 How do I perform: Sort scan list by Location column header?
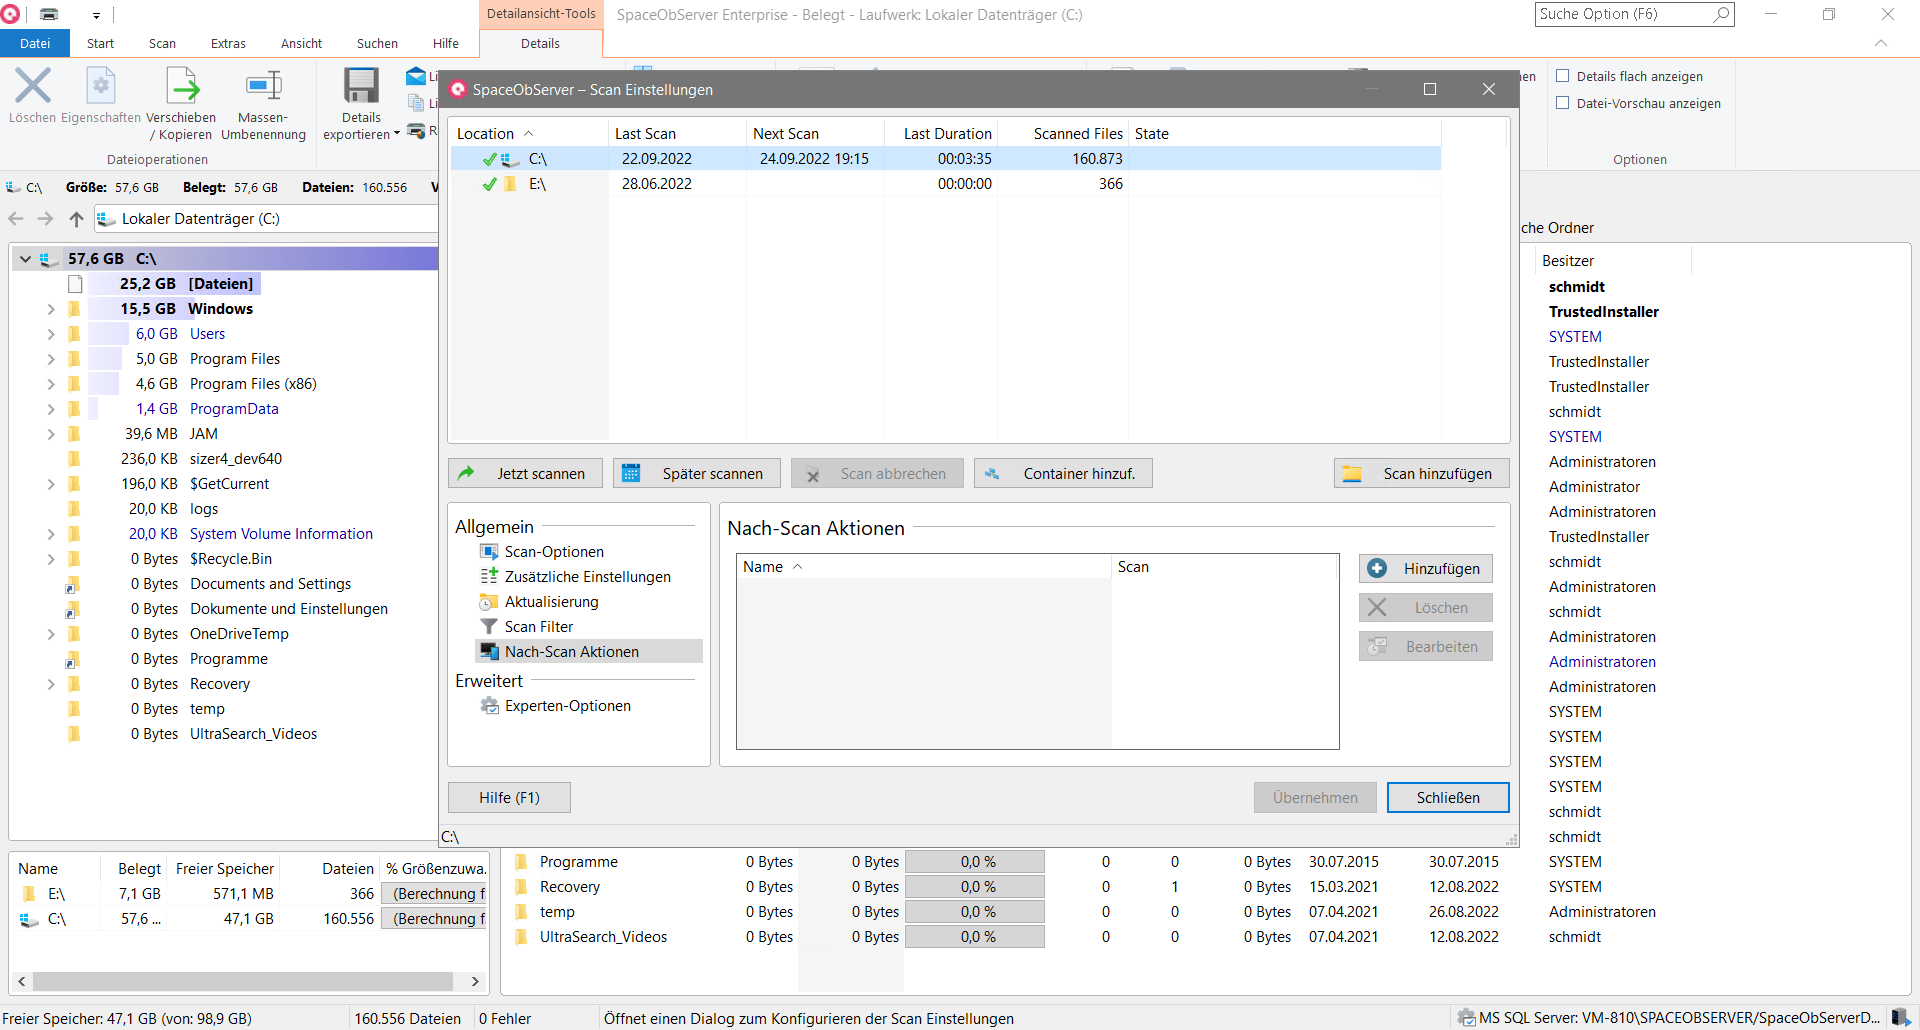[528, 134]
